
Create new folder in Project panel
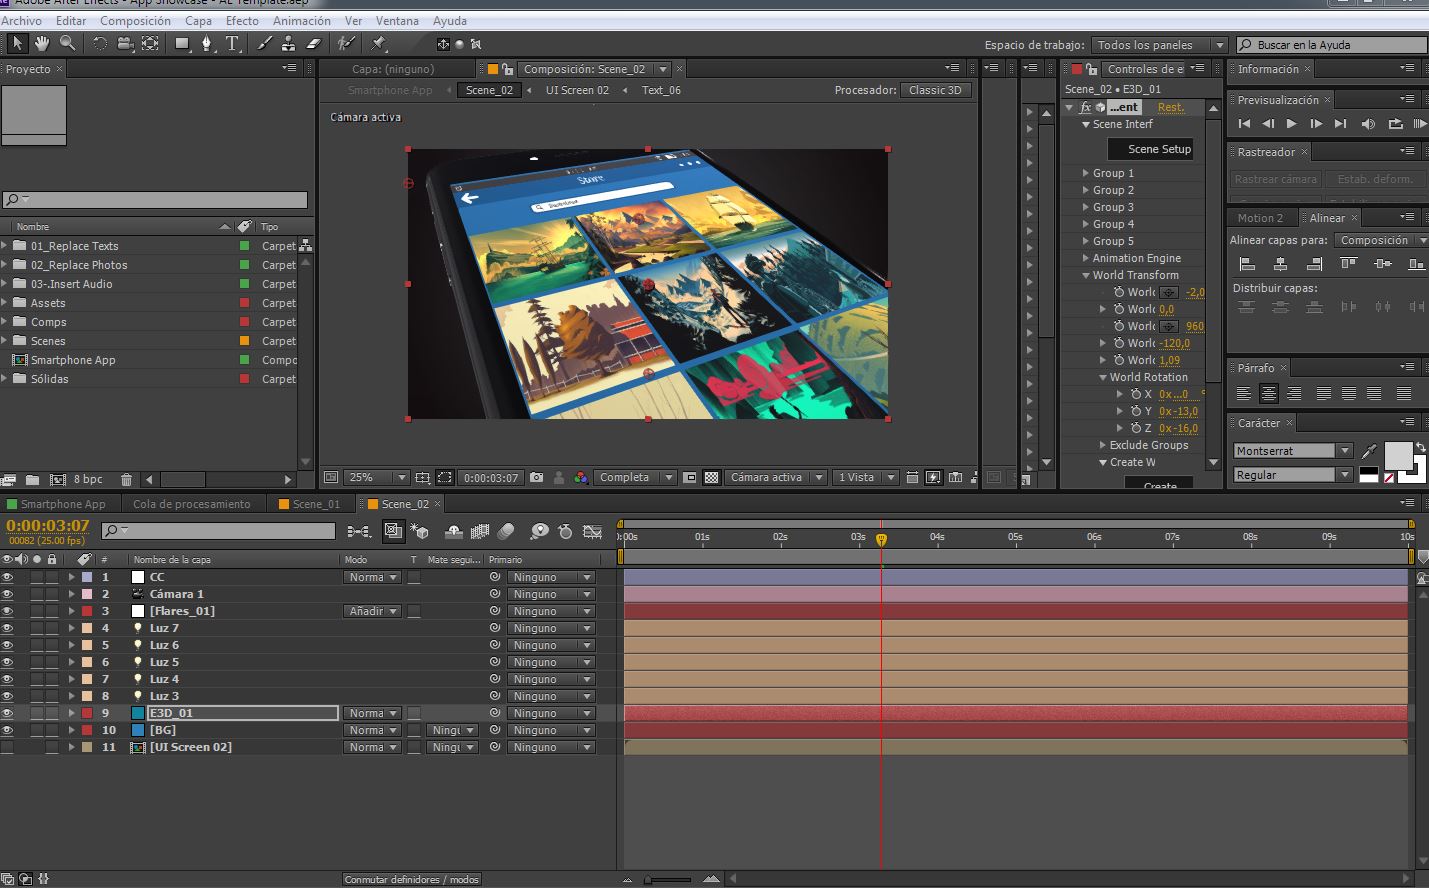pyautogui.click(x=32, y=479)
